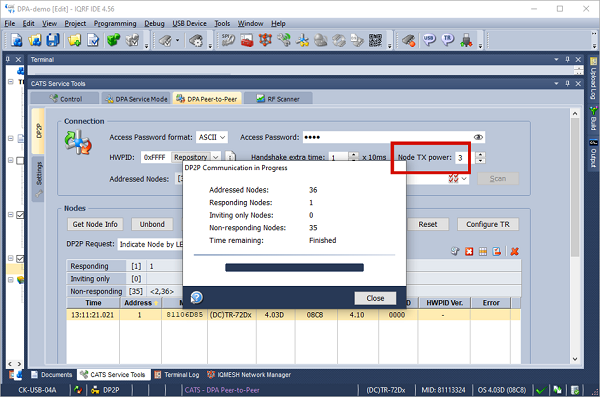Decrease Node TX power with stepper down arrow
This screenshot has width=600, height=397.
tap(480, 160)
